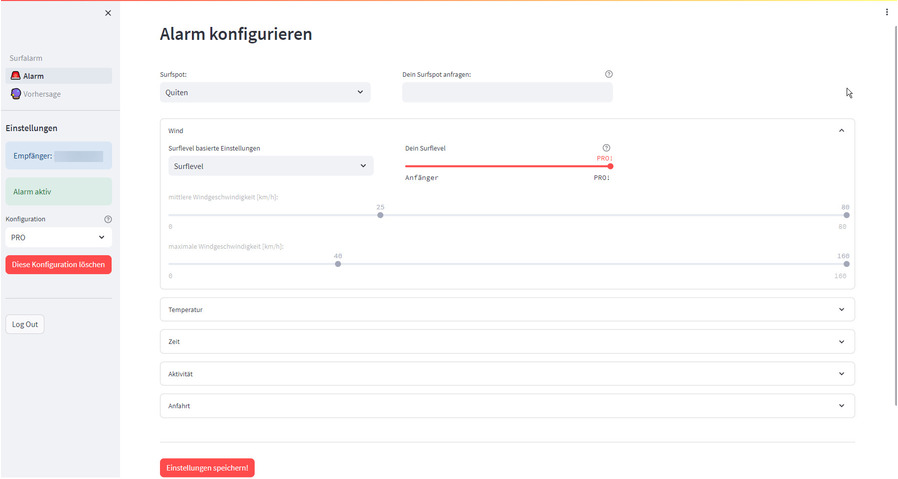Open the Surfspot dropdown showing Quiten
898x479 pixels.
point(265,93)
